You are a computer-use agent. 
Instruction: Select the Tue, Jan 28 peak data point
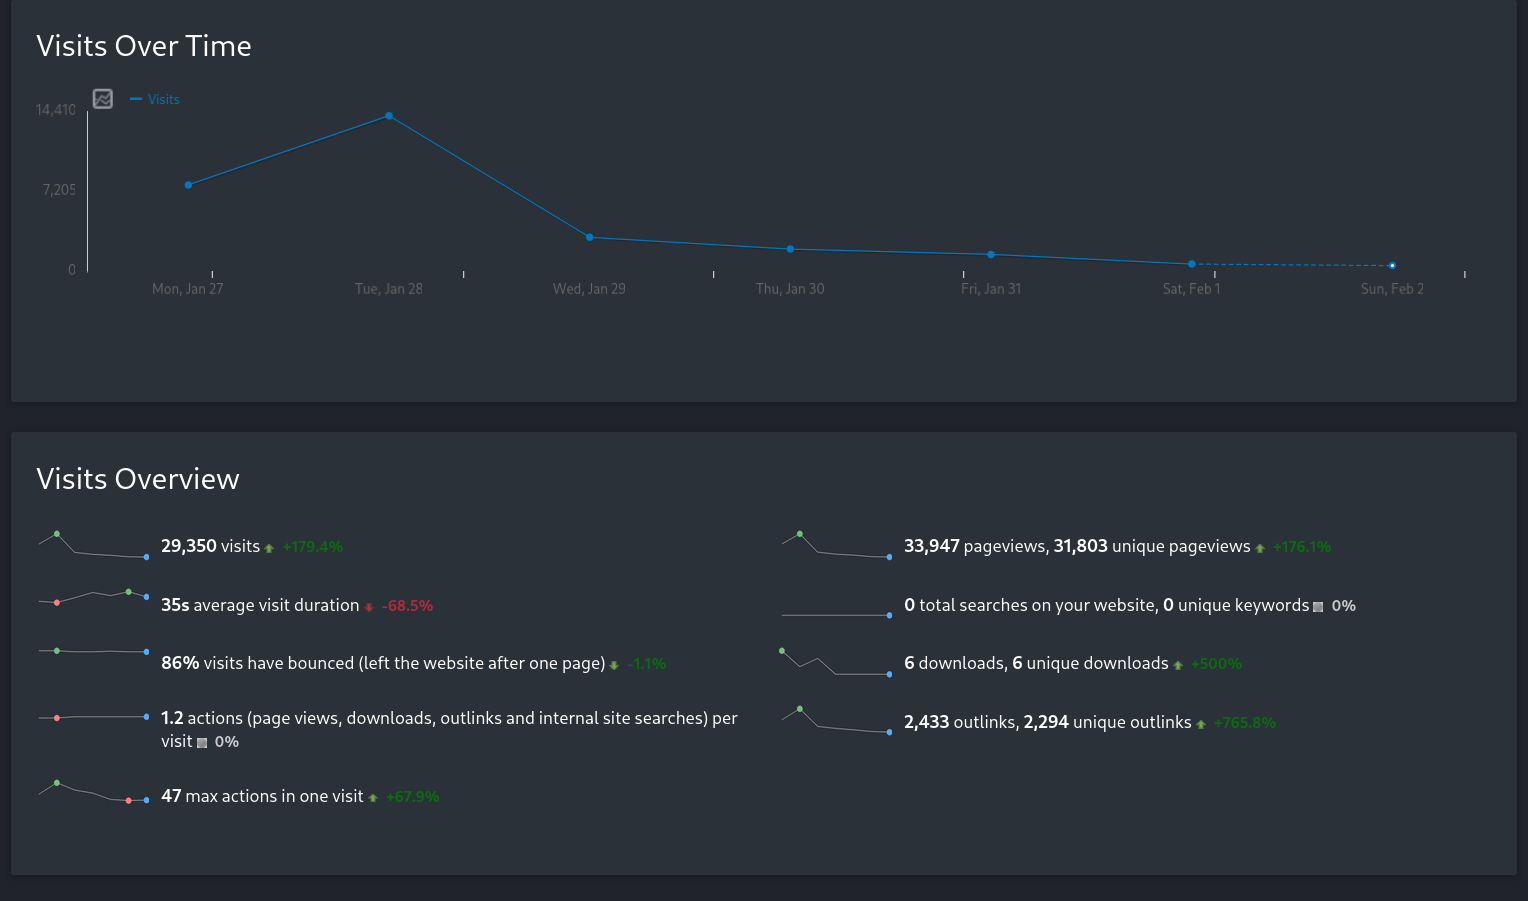389,116
